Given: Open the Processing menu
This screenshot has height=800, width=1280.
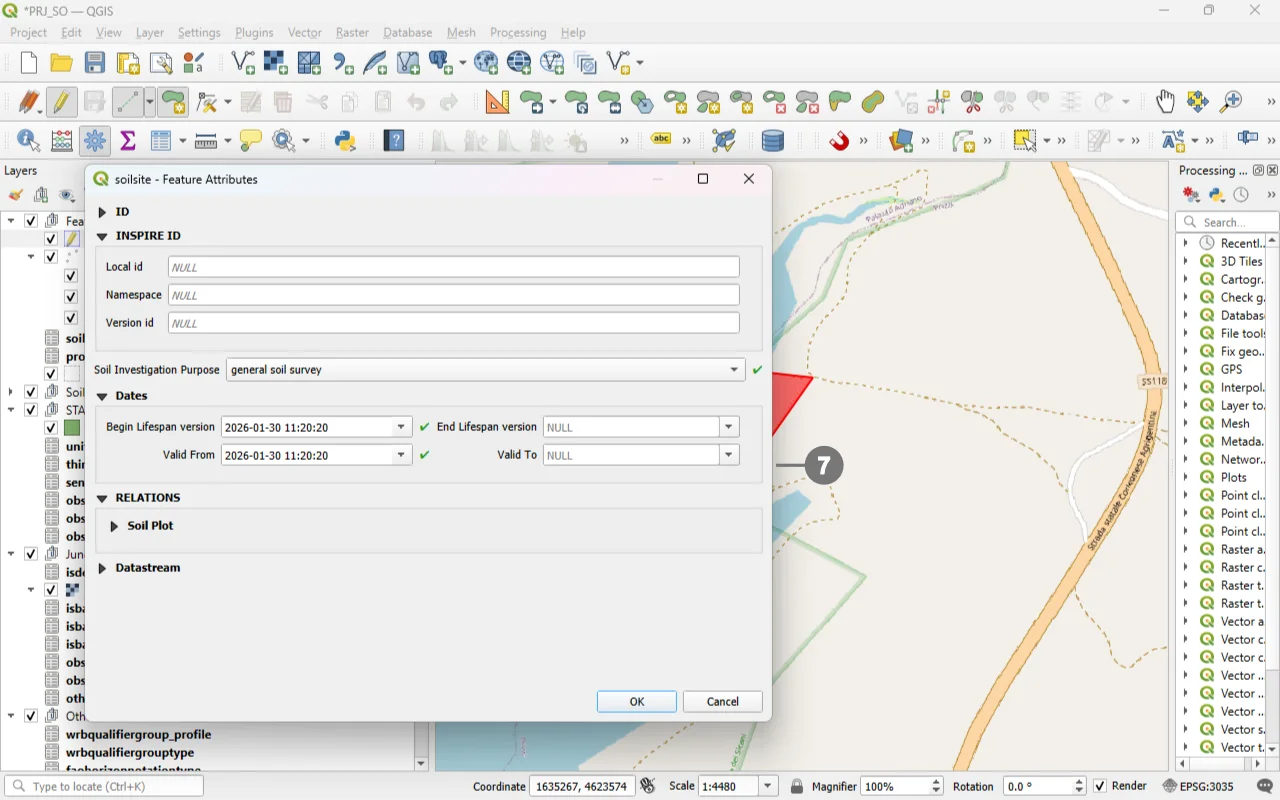Looking at the screenshot, I should (518, 32).
